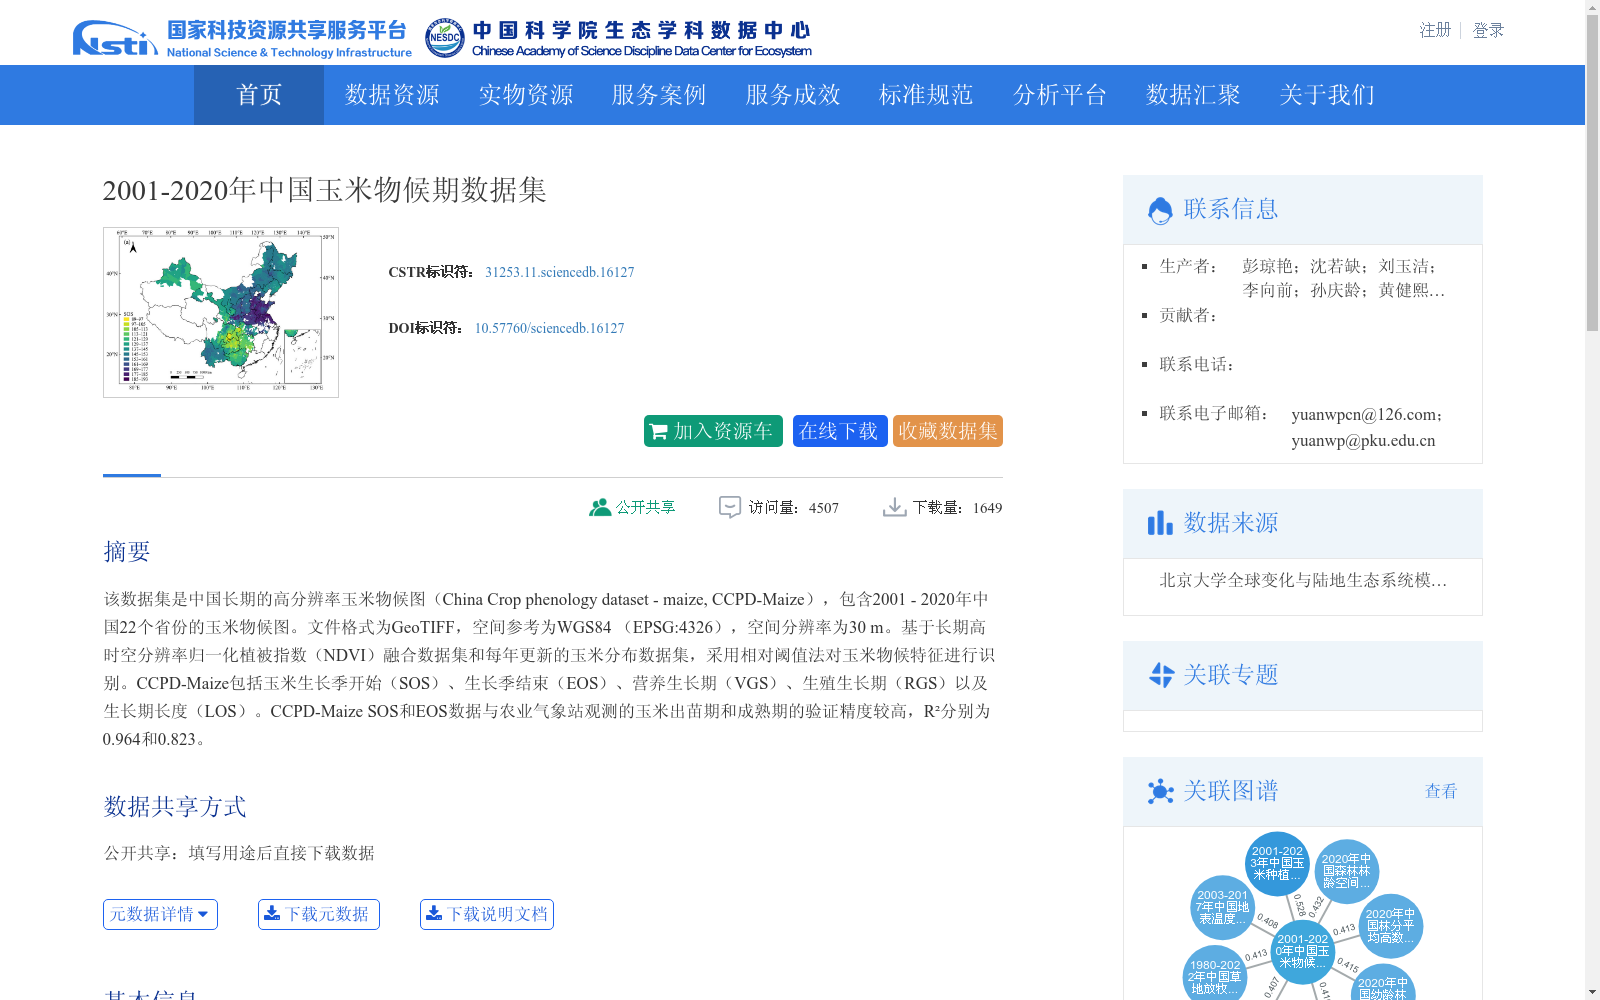Click data source text 北京大学全球变化与陆地生态系统模

tap(1303, 580)
